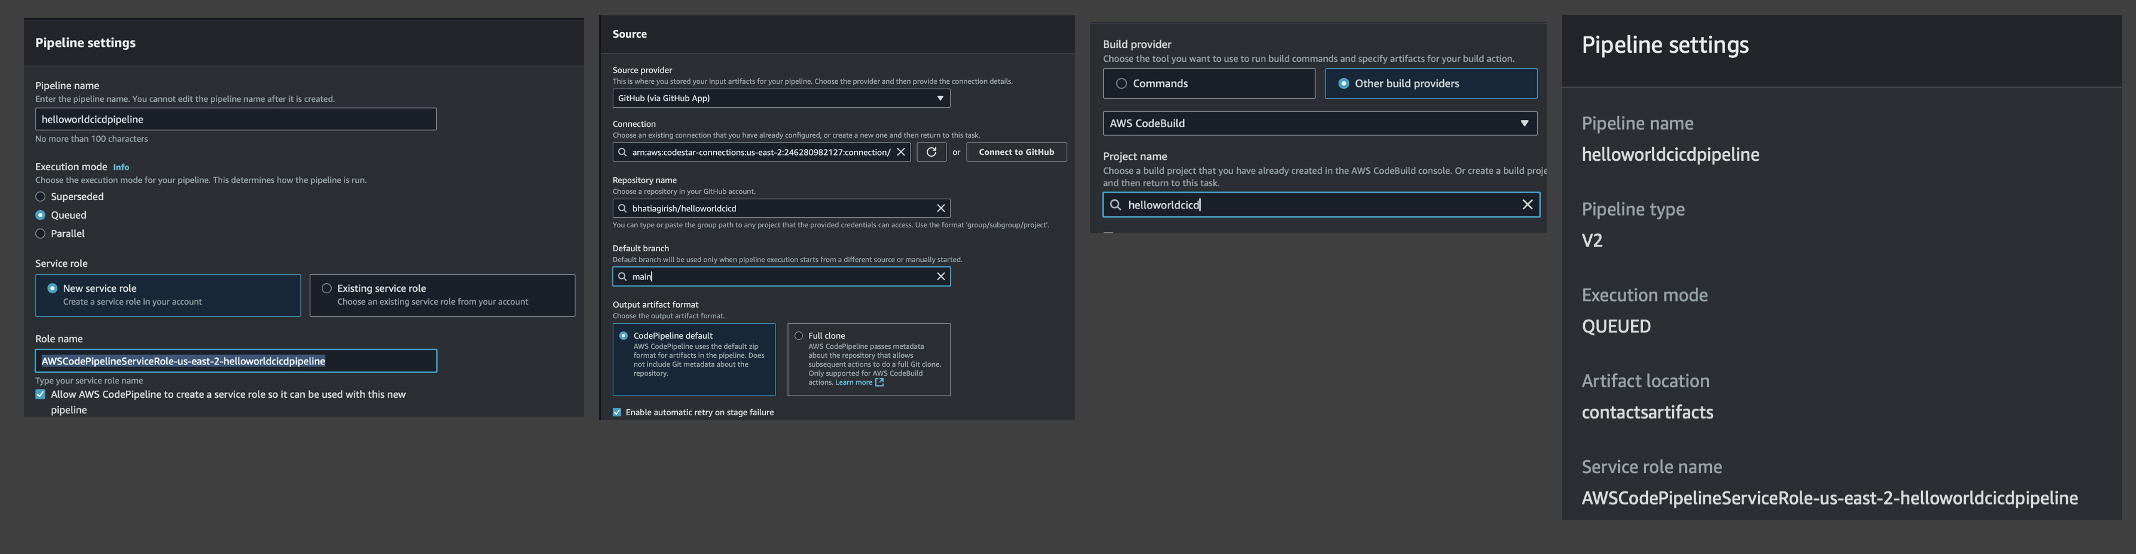This screenshot has width=2136, height=554.
Task: Click search icon in Project name field
Action: (x=1115, y=205)
